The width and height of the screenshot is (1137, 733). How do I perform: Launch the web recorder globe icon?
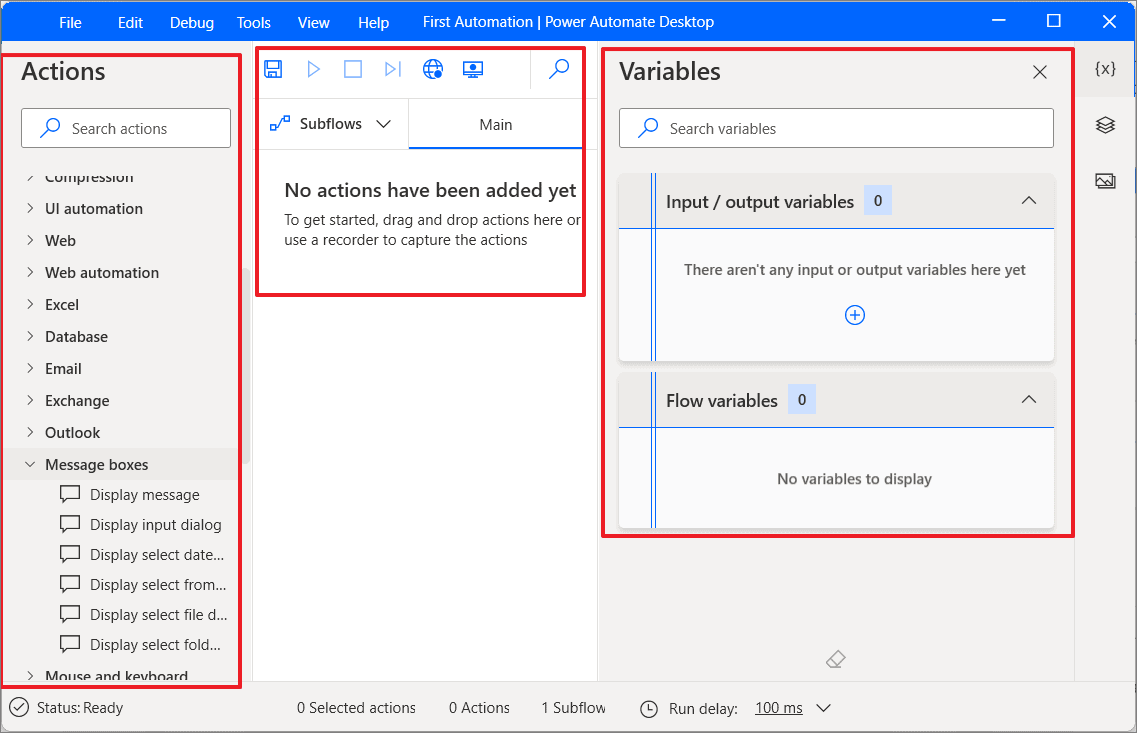432,68
